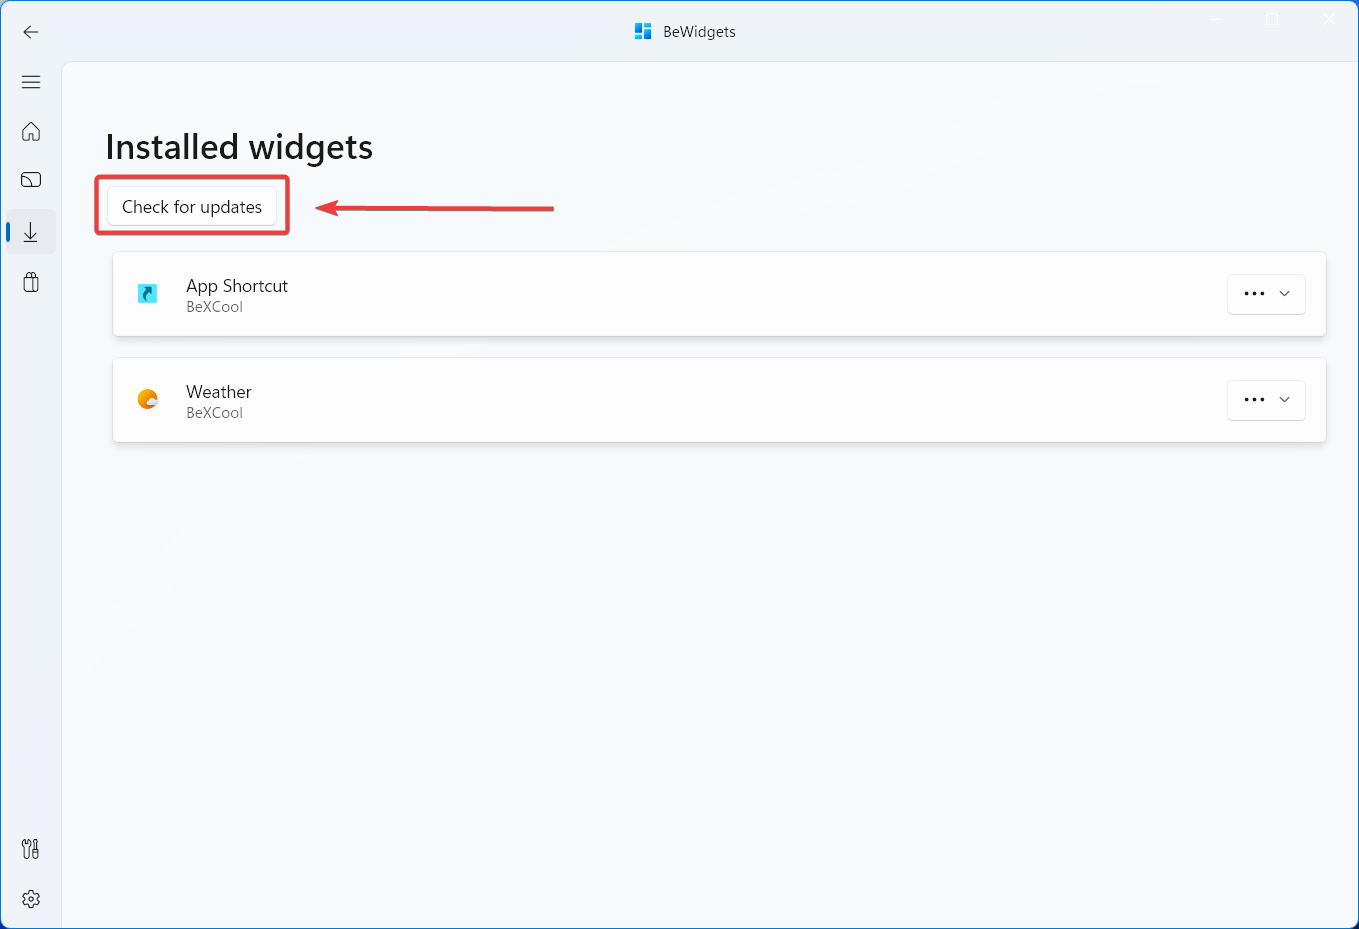Open the widget Shop via bag icon

point(31,281)
